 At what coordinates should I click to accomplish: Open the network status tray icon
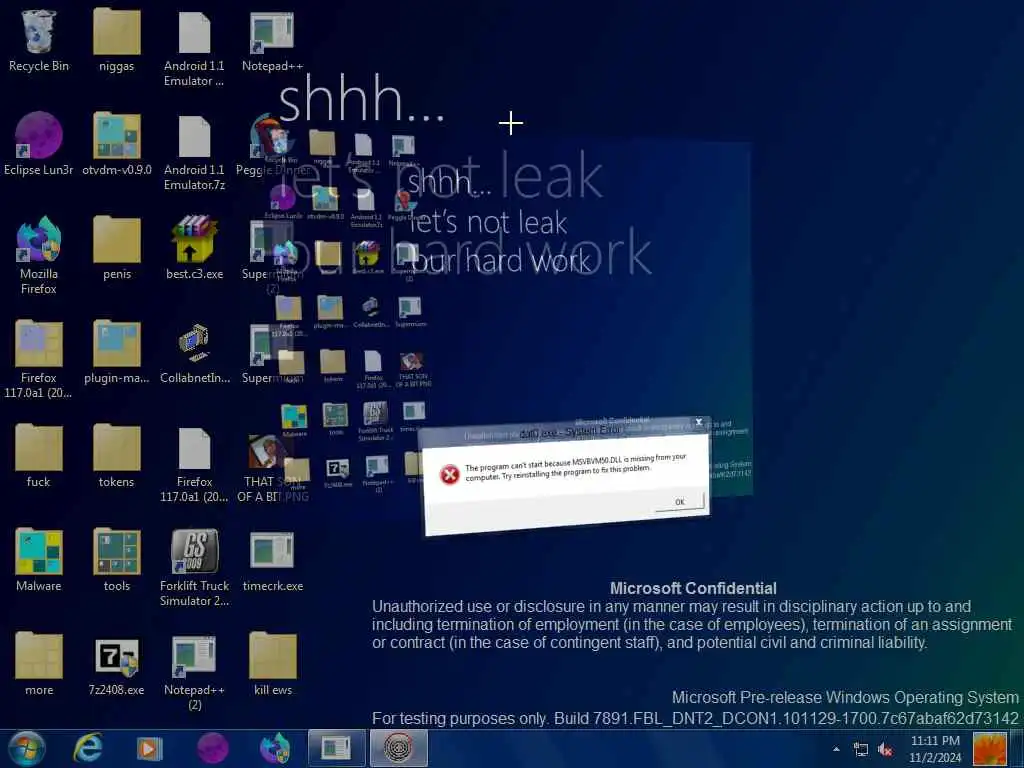[861, 750]
